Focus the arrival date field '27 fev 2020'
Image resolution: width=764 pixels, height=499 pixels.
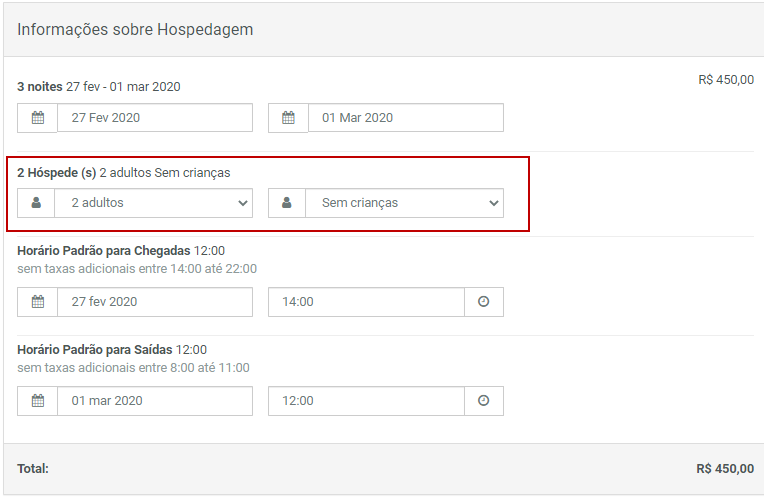coord(155,302)
